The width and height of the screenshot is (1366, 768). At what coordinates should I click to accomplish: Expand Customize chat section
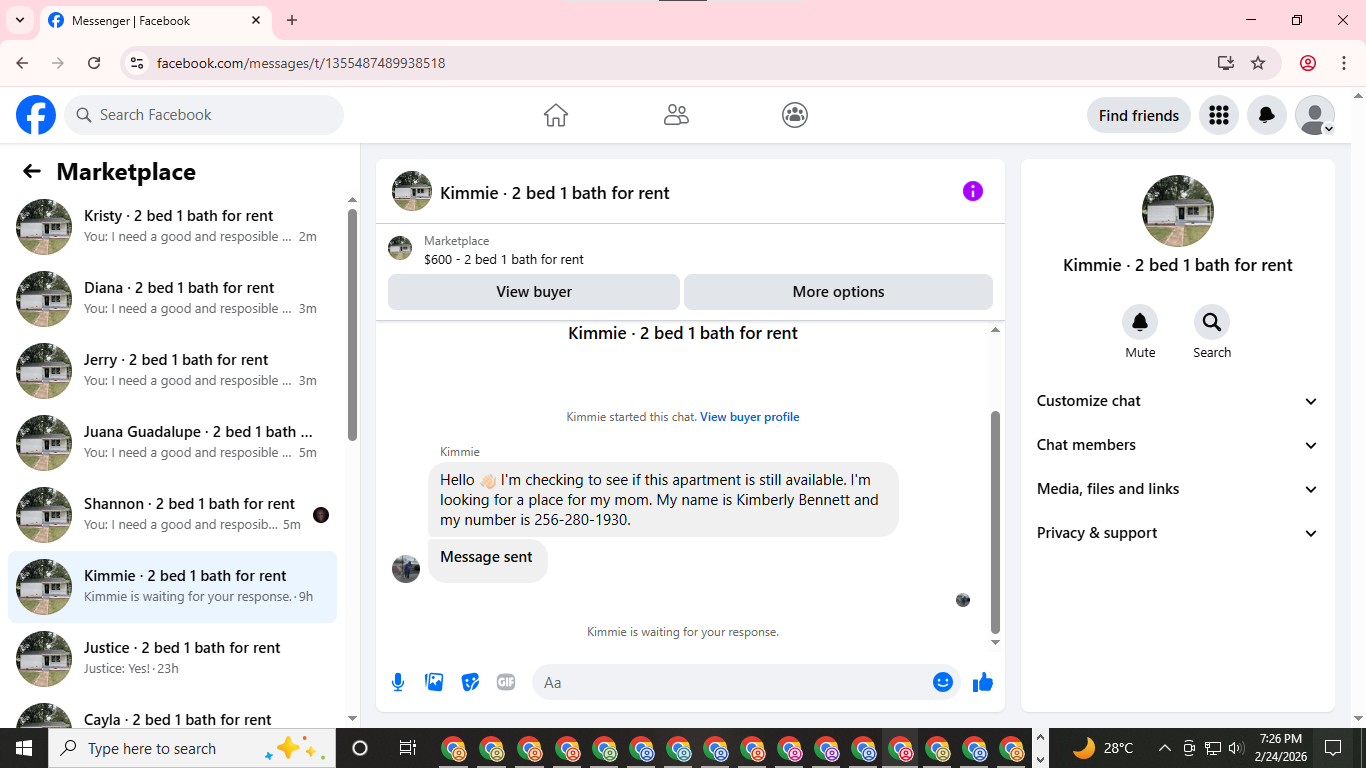coord(1178,401)
